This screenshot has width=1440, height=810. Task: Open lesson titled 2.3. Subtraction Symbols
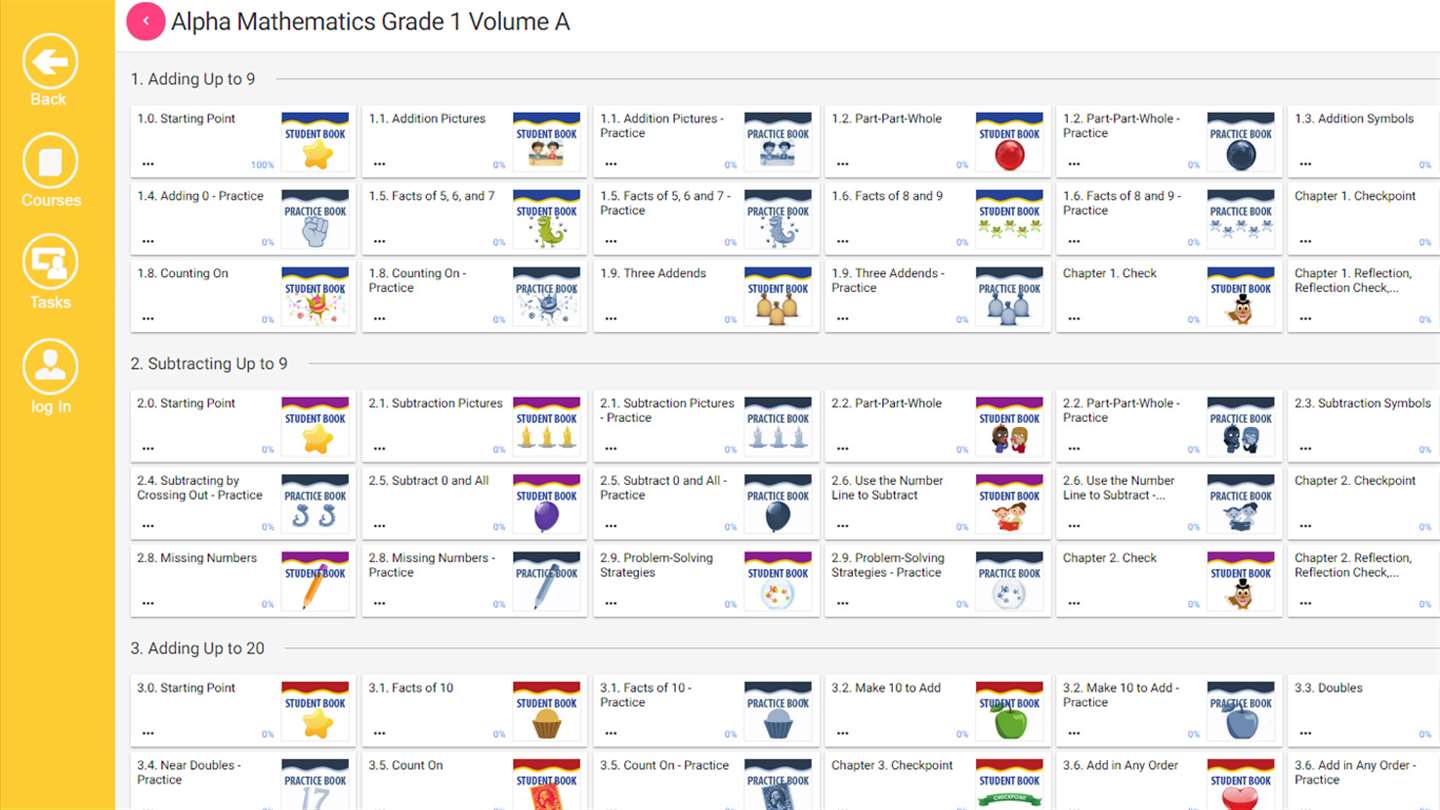[x=1362, y=403]
